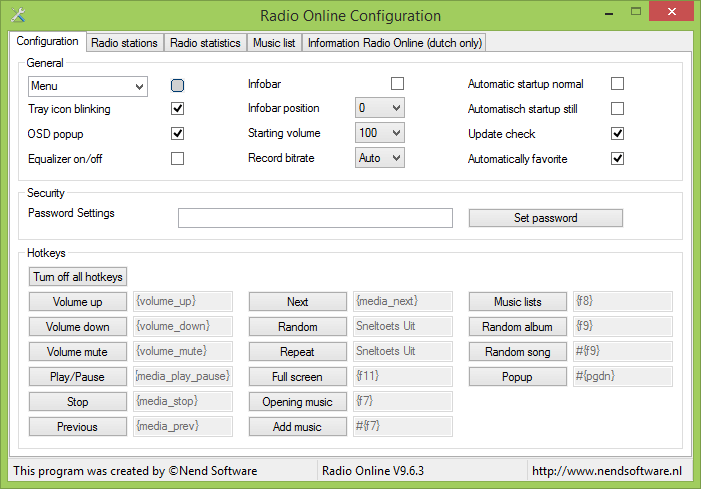701x489 pixels.
Task: Click Radio Online V9.6.3 status text
Action: tap(373, 471)
